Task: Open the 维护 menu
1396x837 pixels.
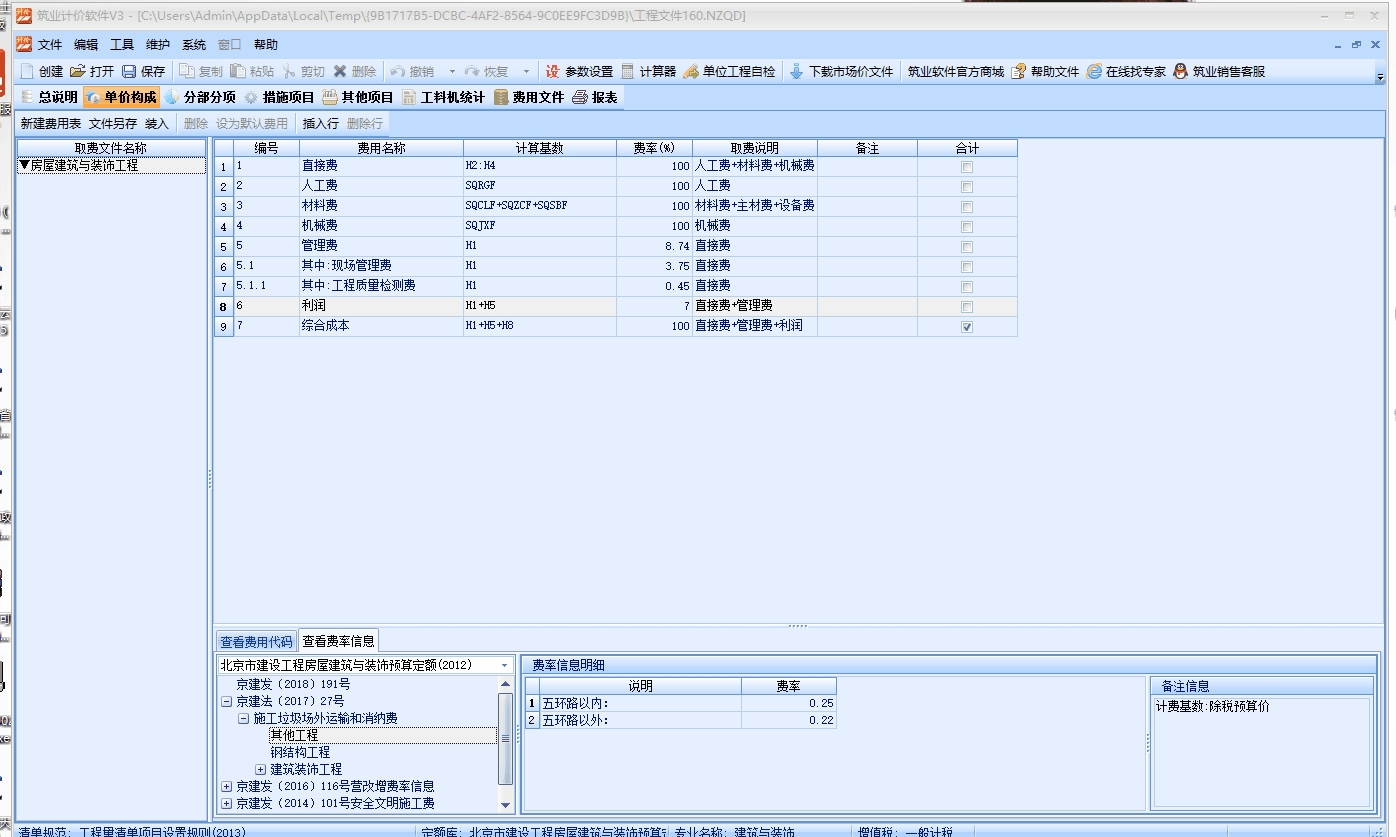Action: (x=158, y=45)
